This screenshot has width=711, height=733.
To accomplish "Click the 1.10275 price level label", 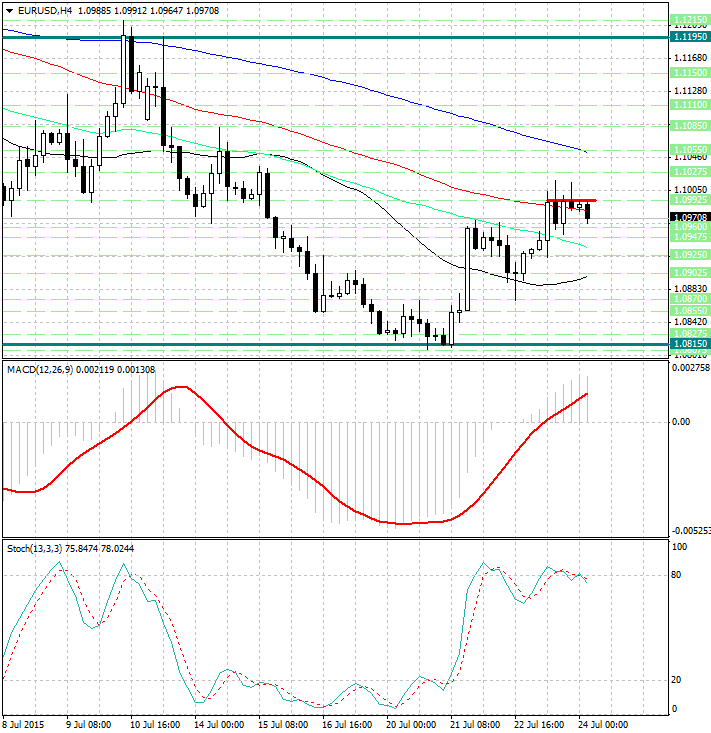I will [690, 172].
